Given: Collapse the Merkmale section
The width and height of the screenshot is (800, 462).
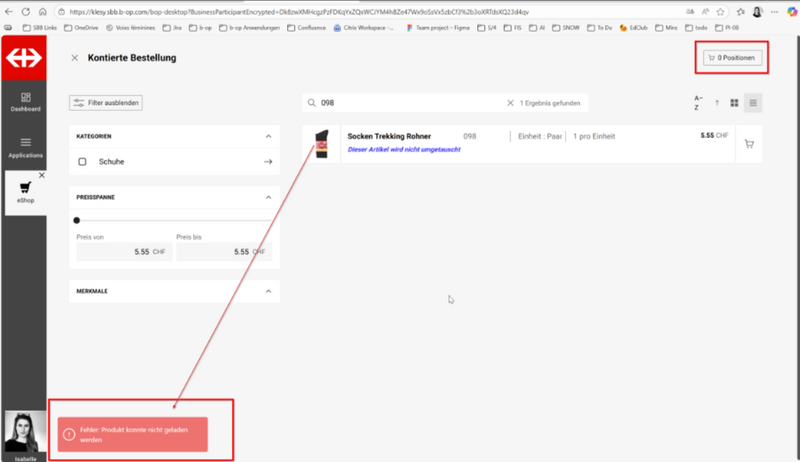Looking at the screenshot, I should click(x=268, y=291).
